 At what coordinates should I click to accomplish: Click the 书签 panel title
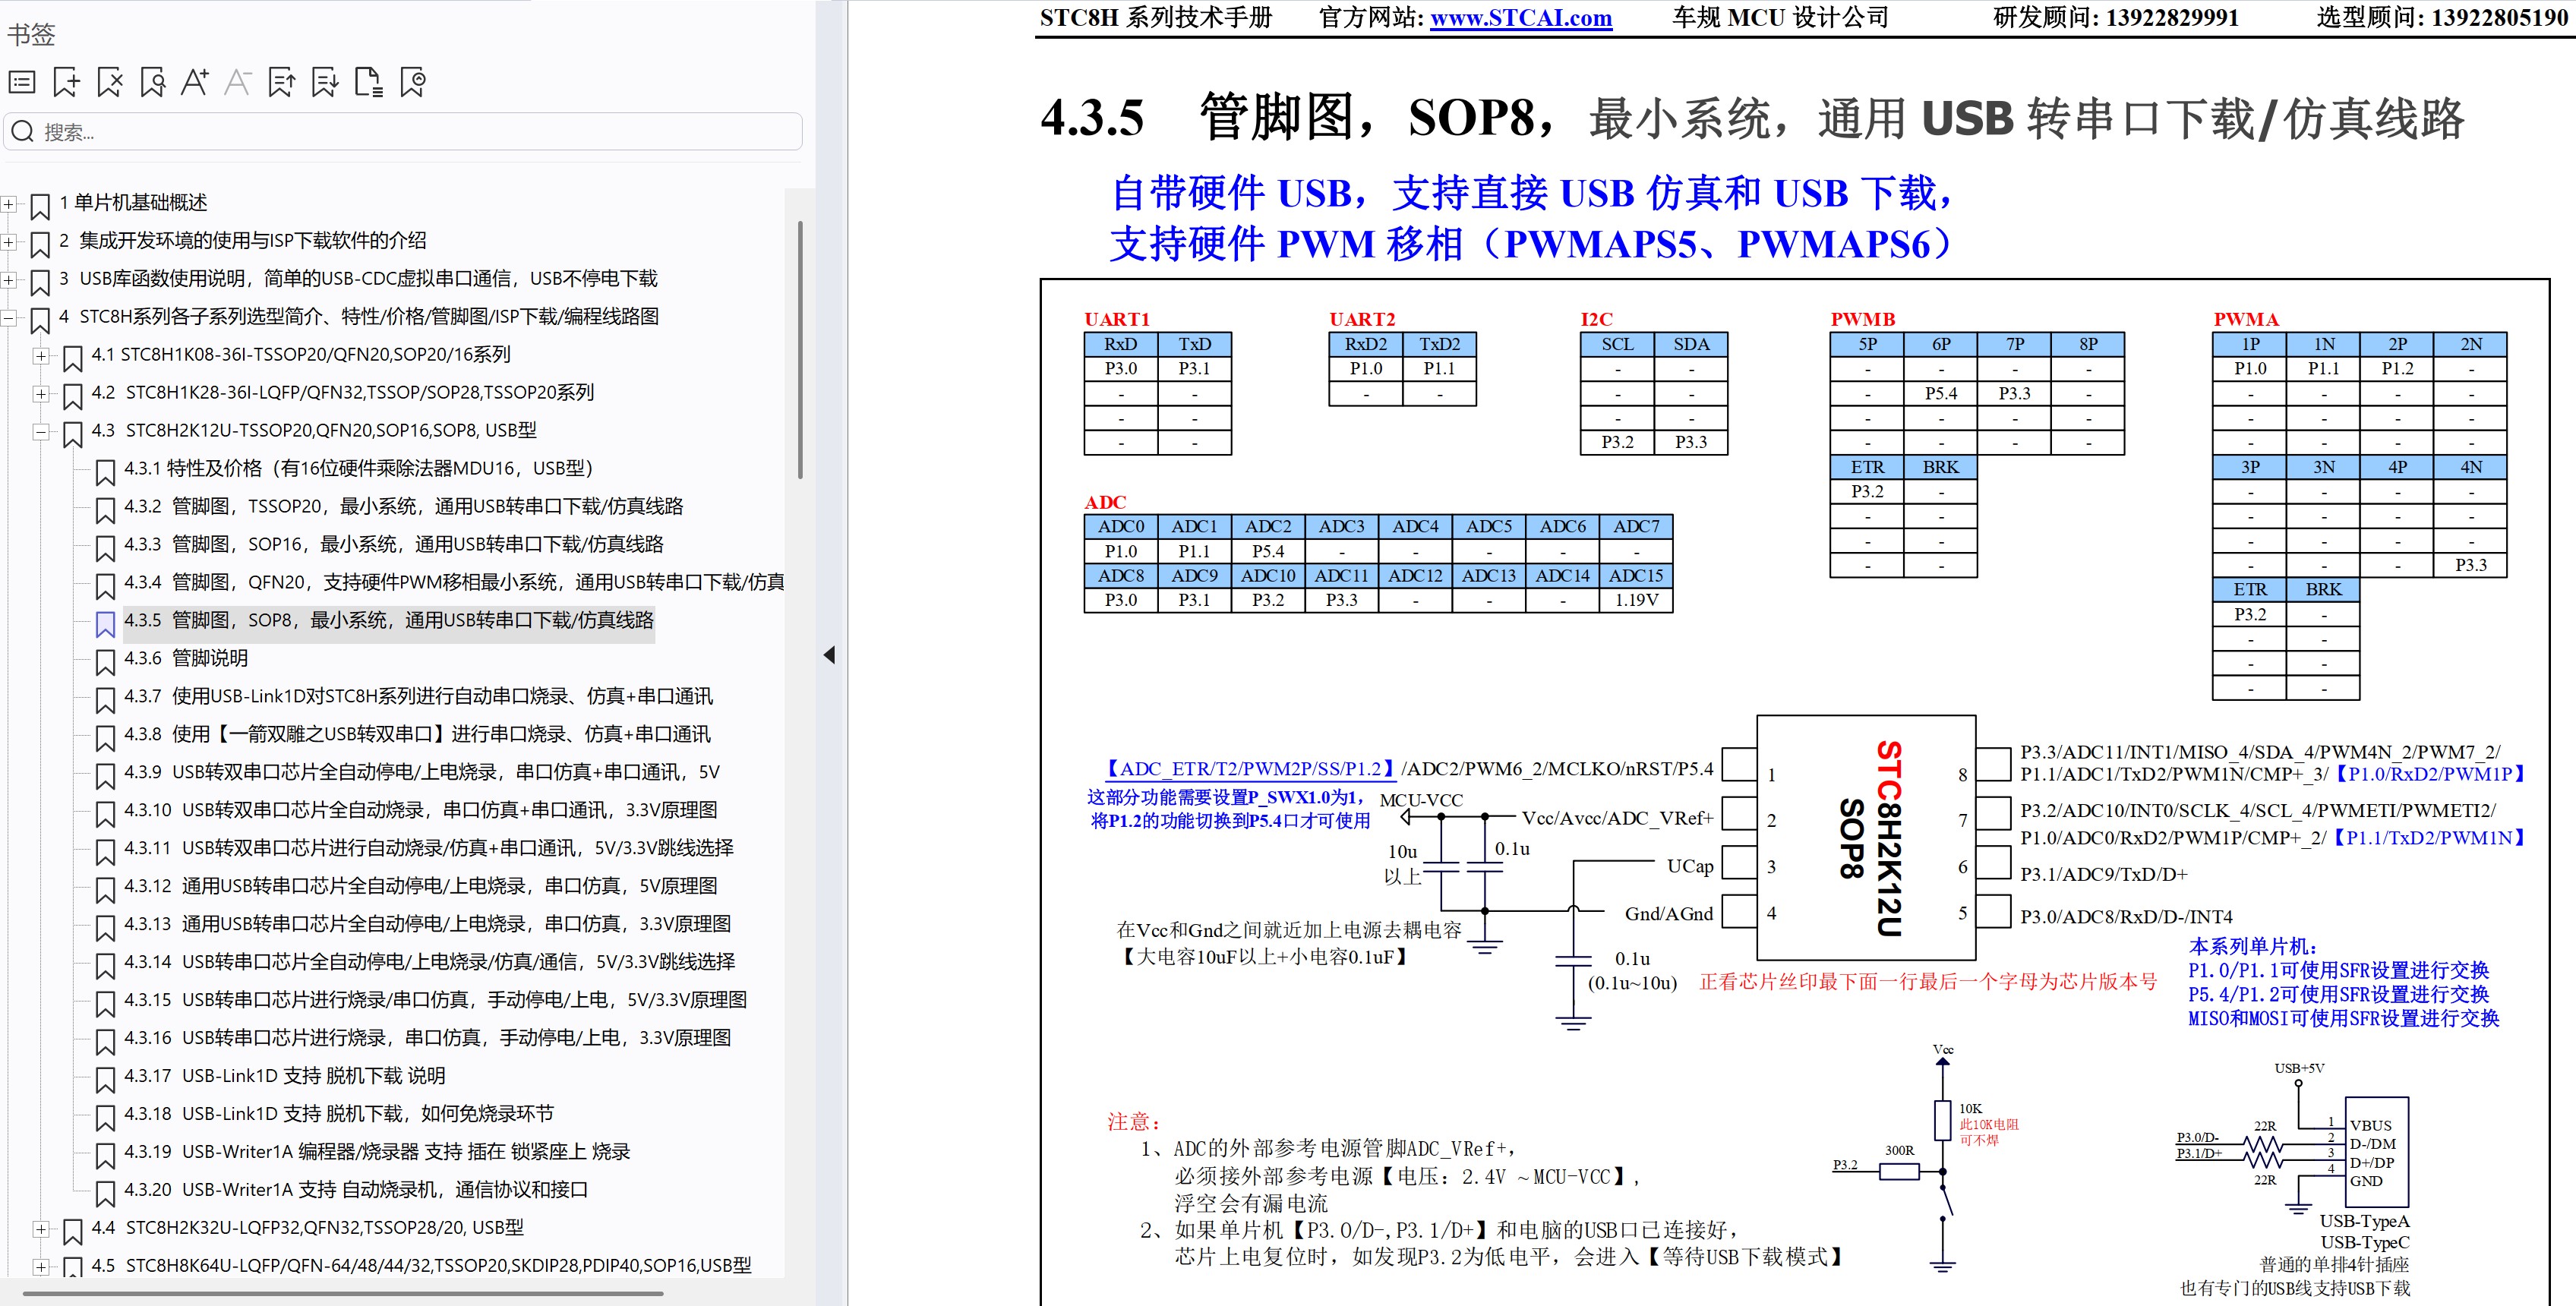(x=31, y=35)
